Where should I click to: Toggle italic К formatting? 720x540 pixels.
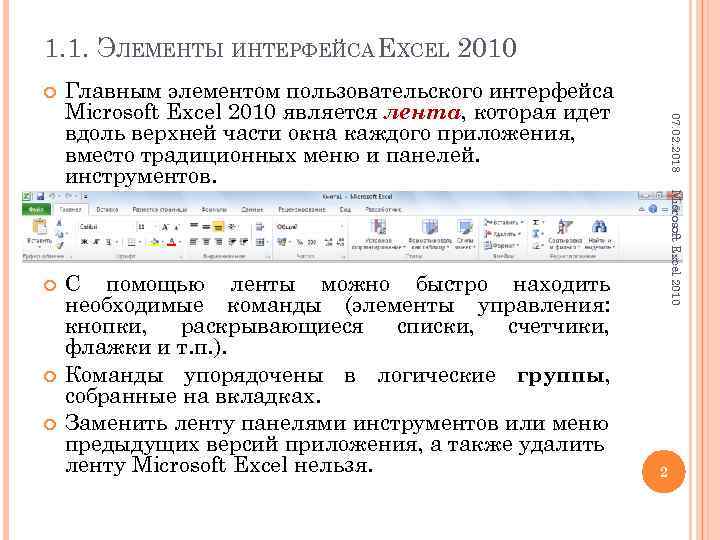96,242
